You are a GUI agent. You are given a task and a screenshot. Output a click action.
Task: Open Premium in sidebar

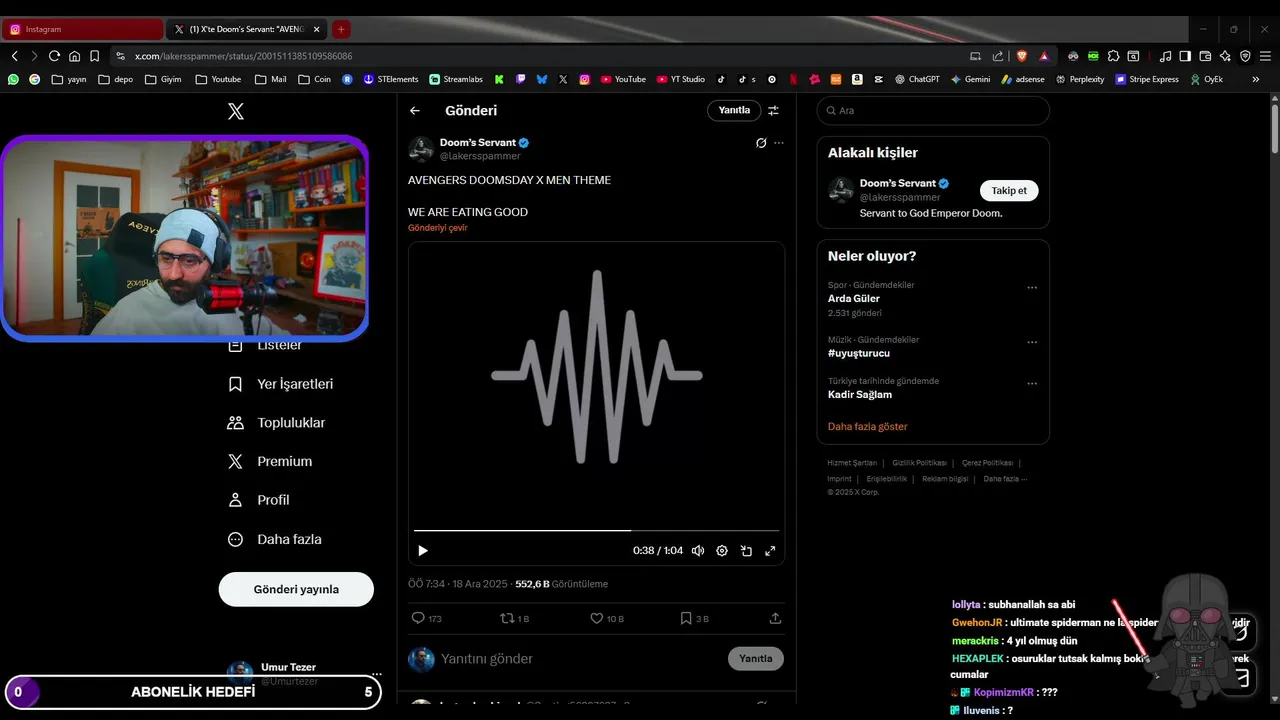tap(270, 461)
